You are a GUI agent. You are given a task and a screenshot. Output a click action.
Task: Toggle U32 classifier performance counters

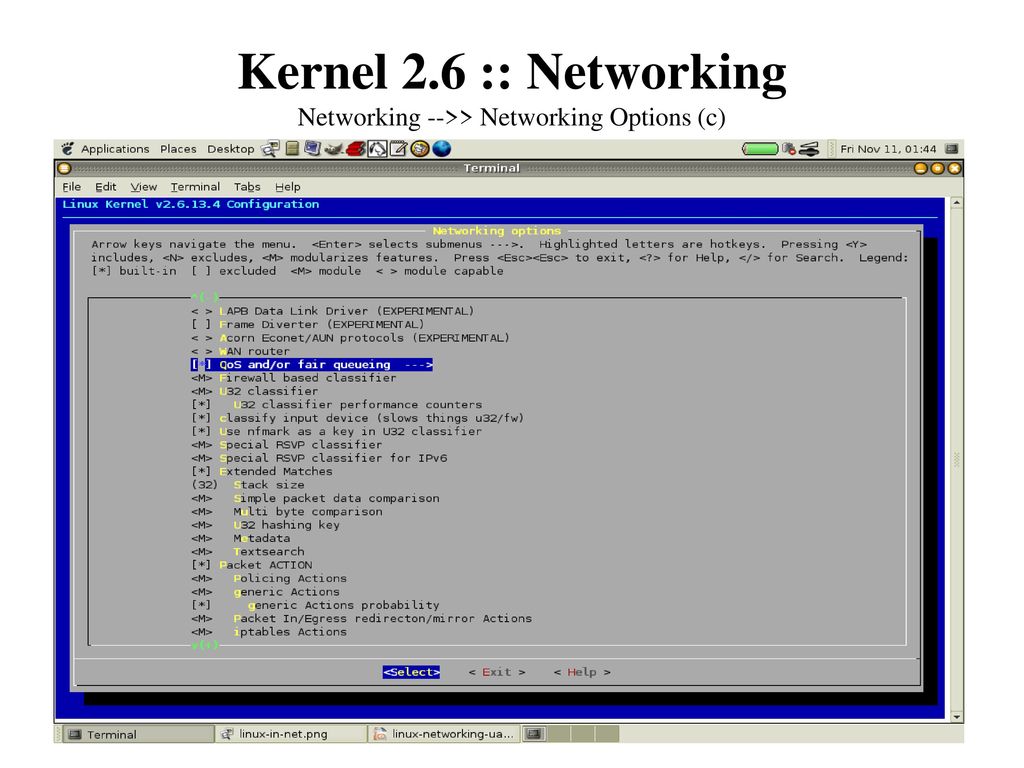(x=337, y=404)
